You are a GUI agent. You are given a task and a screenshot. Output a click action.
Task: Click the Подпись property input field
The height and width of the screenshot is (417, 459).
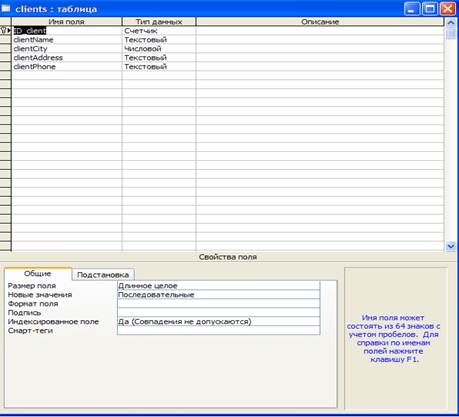point(219,312)
